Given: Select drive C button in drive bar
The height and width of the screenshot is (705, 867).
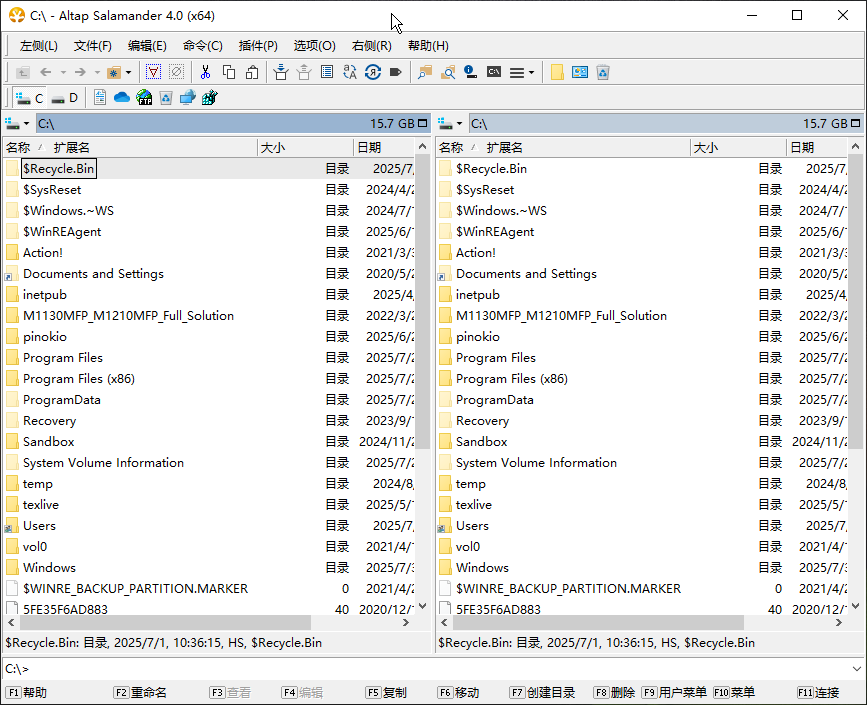Looking at the screenshot, I should click(30, 98).
